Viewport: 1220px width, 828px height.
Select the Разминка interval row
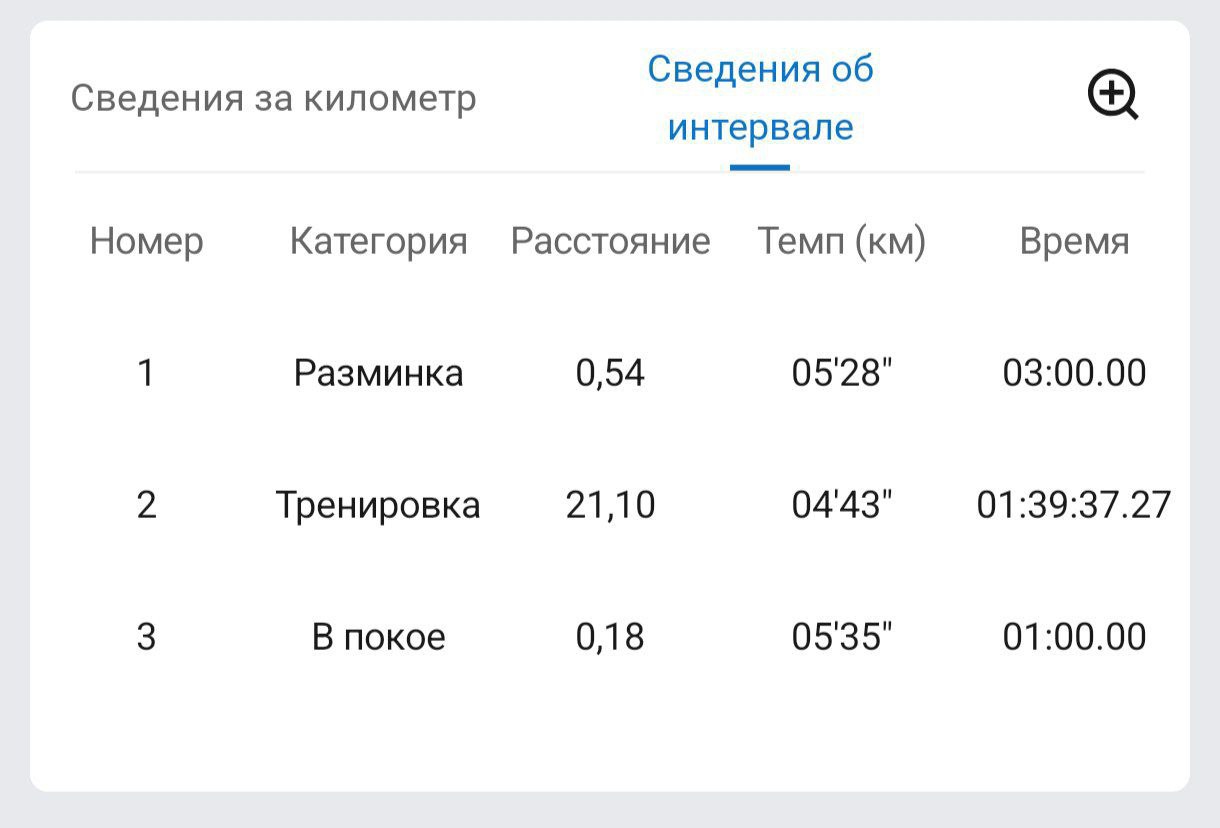610,373
